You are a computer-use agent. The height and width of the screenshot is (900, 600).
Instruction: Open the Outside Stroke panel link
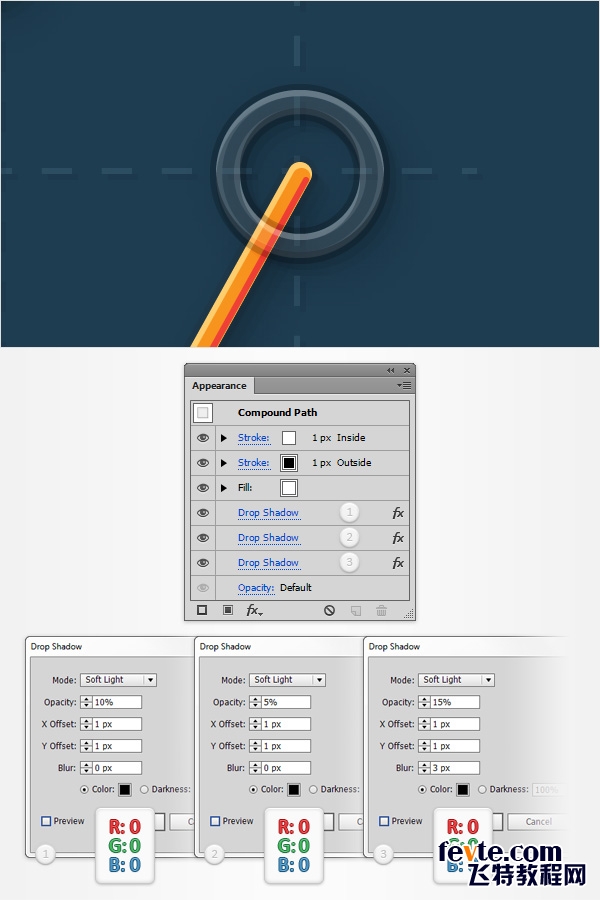(x=253, y=463)
